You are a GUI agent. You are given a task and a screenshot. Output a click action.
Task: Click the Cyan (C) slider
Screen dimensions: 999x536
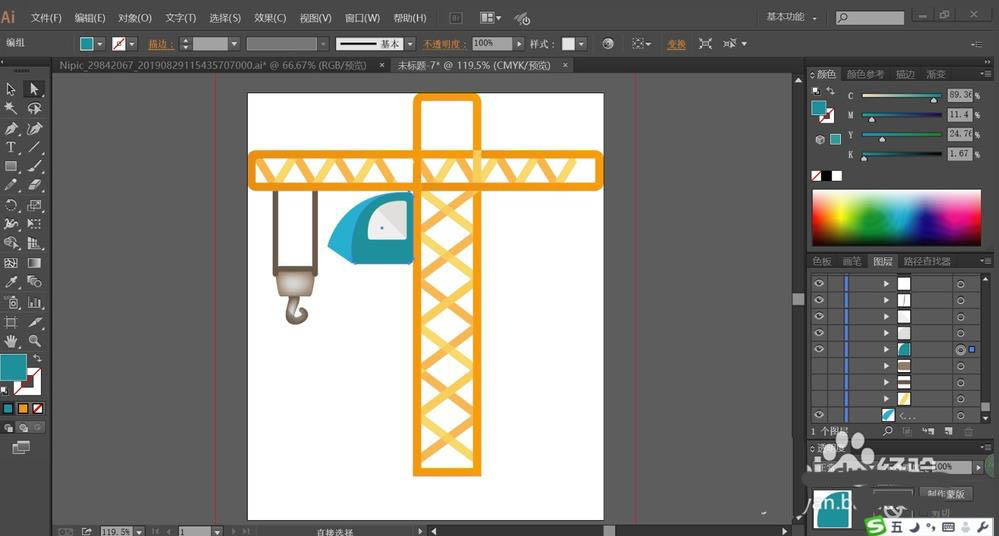click(901, 96)
